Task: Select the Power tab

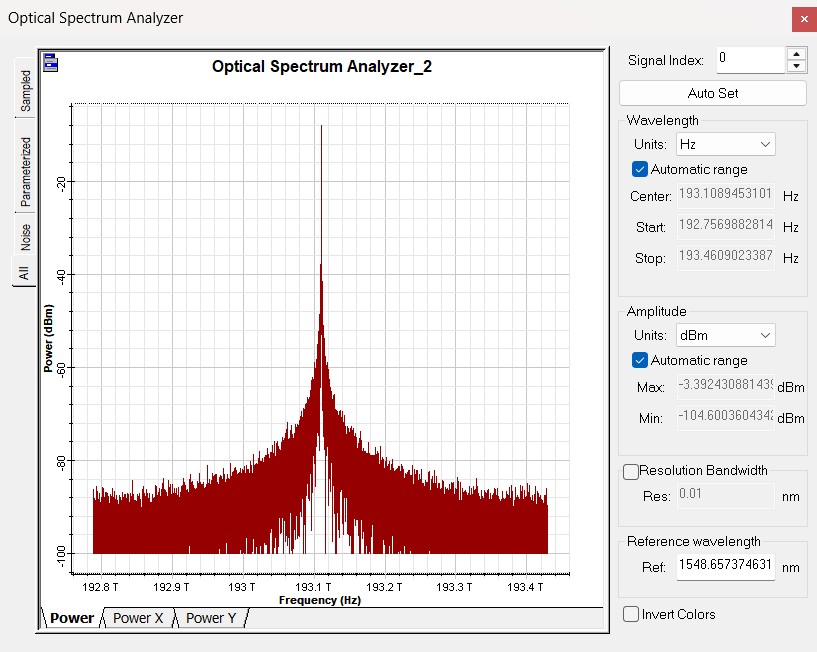Action: tap(72, 618)
